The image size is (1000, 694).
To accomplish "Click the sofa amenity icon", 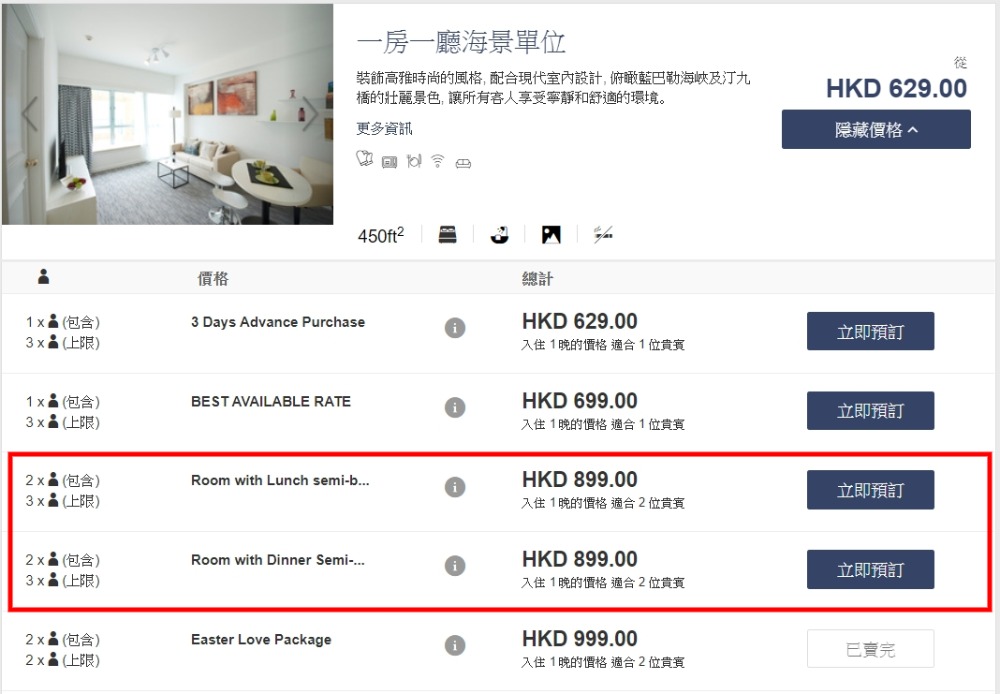I will coord(463,162).
